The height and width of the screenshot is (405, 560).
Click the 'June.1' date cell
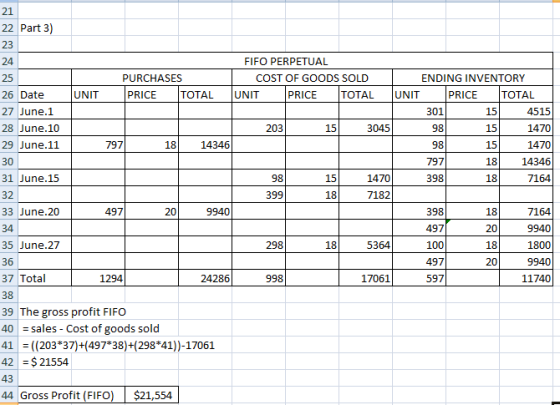(x=44, y=111)
